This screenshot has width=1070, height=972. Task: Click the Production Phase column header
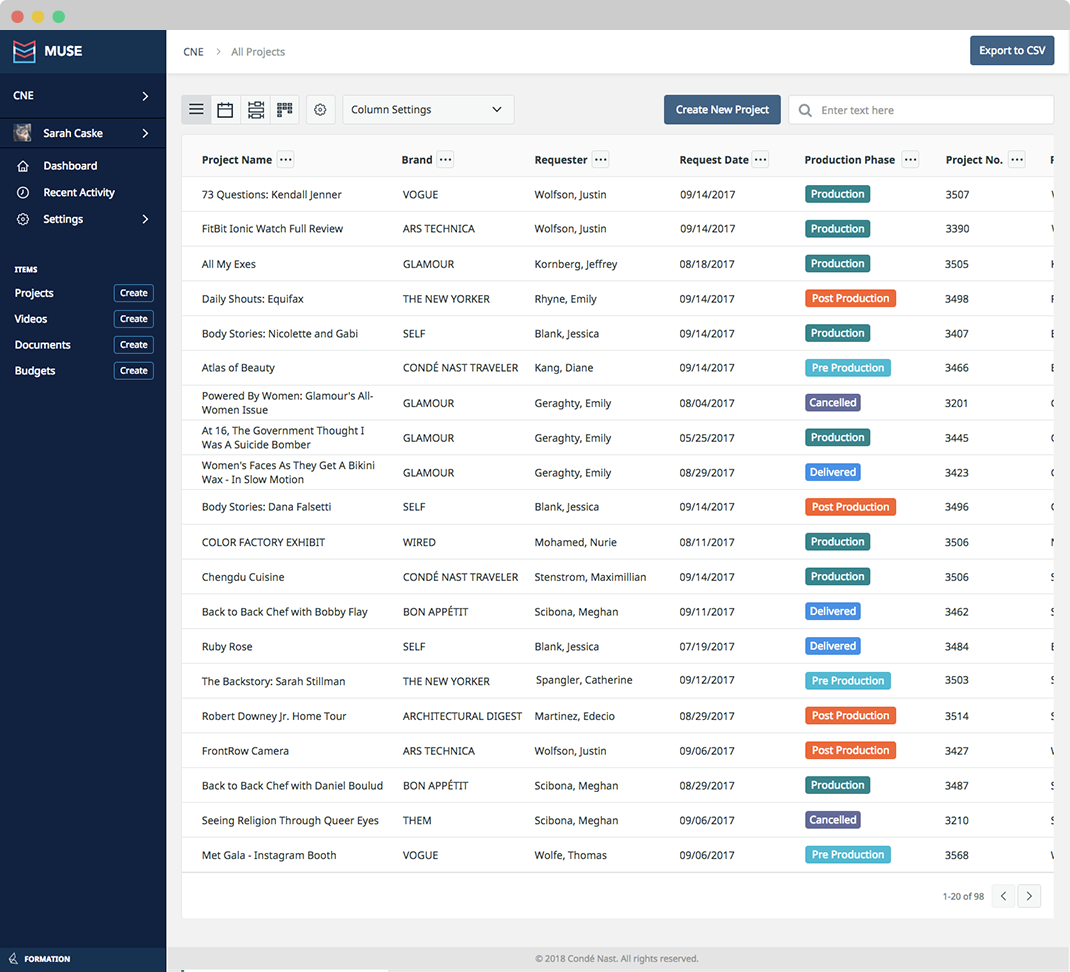(x=850, y=160)
